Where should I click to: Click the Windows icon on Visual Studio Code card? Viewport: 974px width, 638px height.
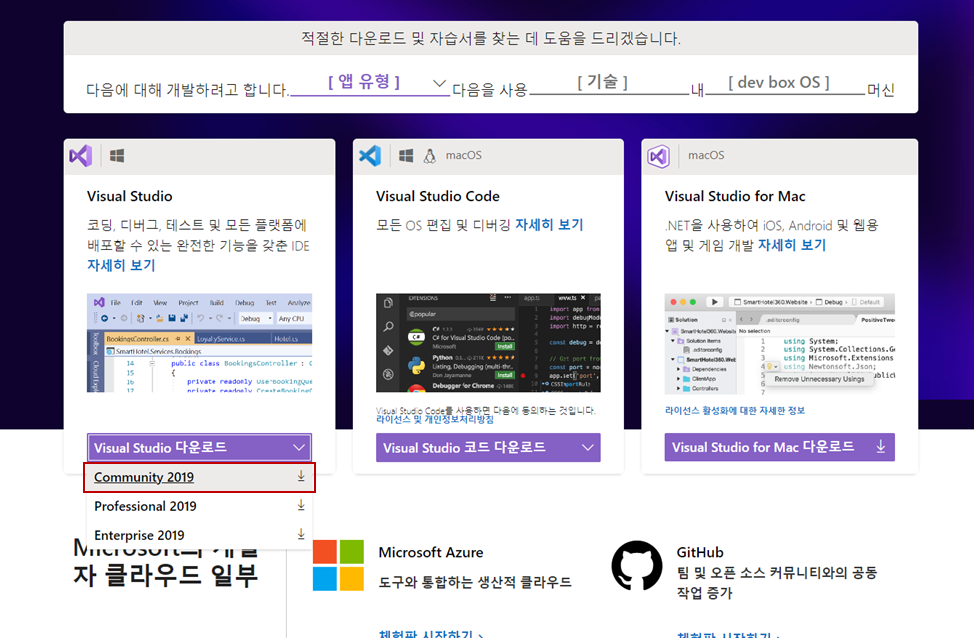pyautogui.click(x=406, y=155)
